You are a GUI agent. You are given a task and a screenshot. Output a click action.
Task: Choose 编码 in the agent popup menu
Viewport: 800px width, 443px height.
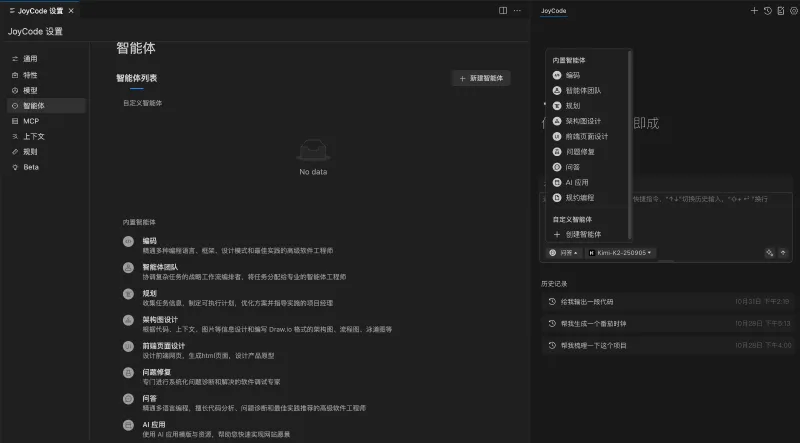[588, 75]
